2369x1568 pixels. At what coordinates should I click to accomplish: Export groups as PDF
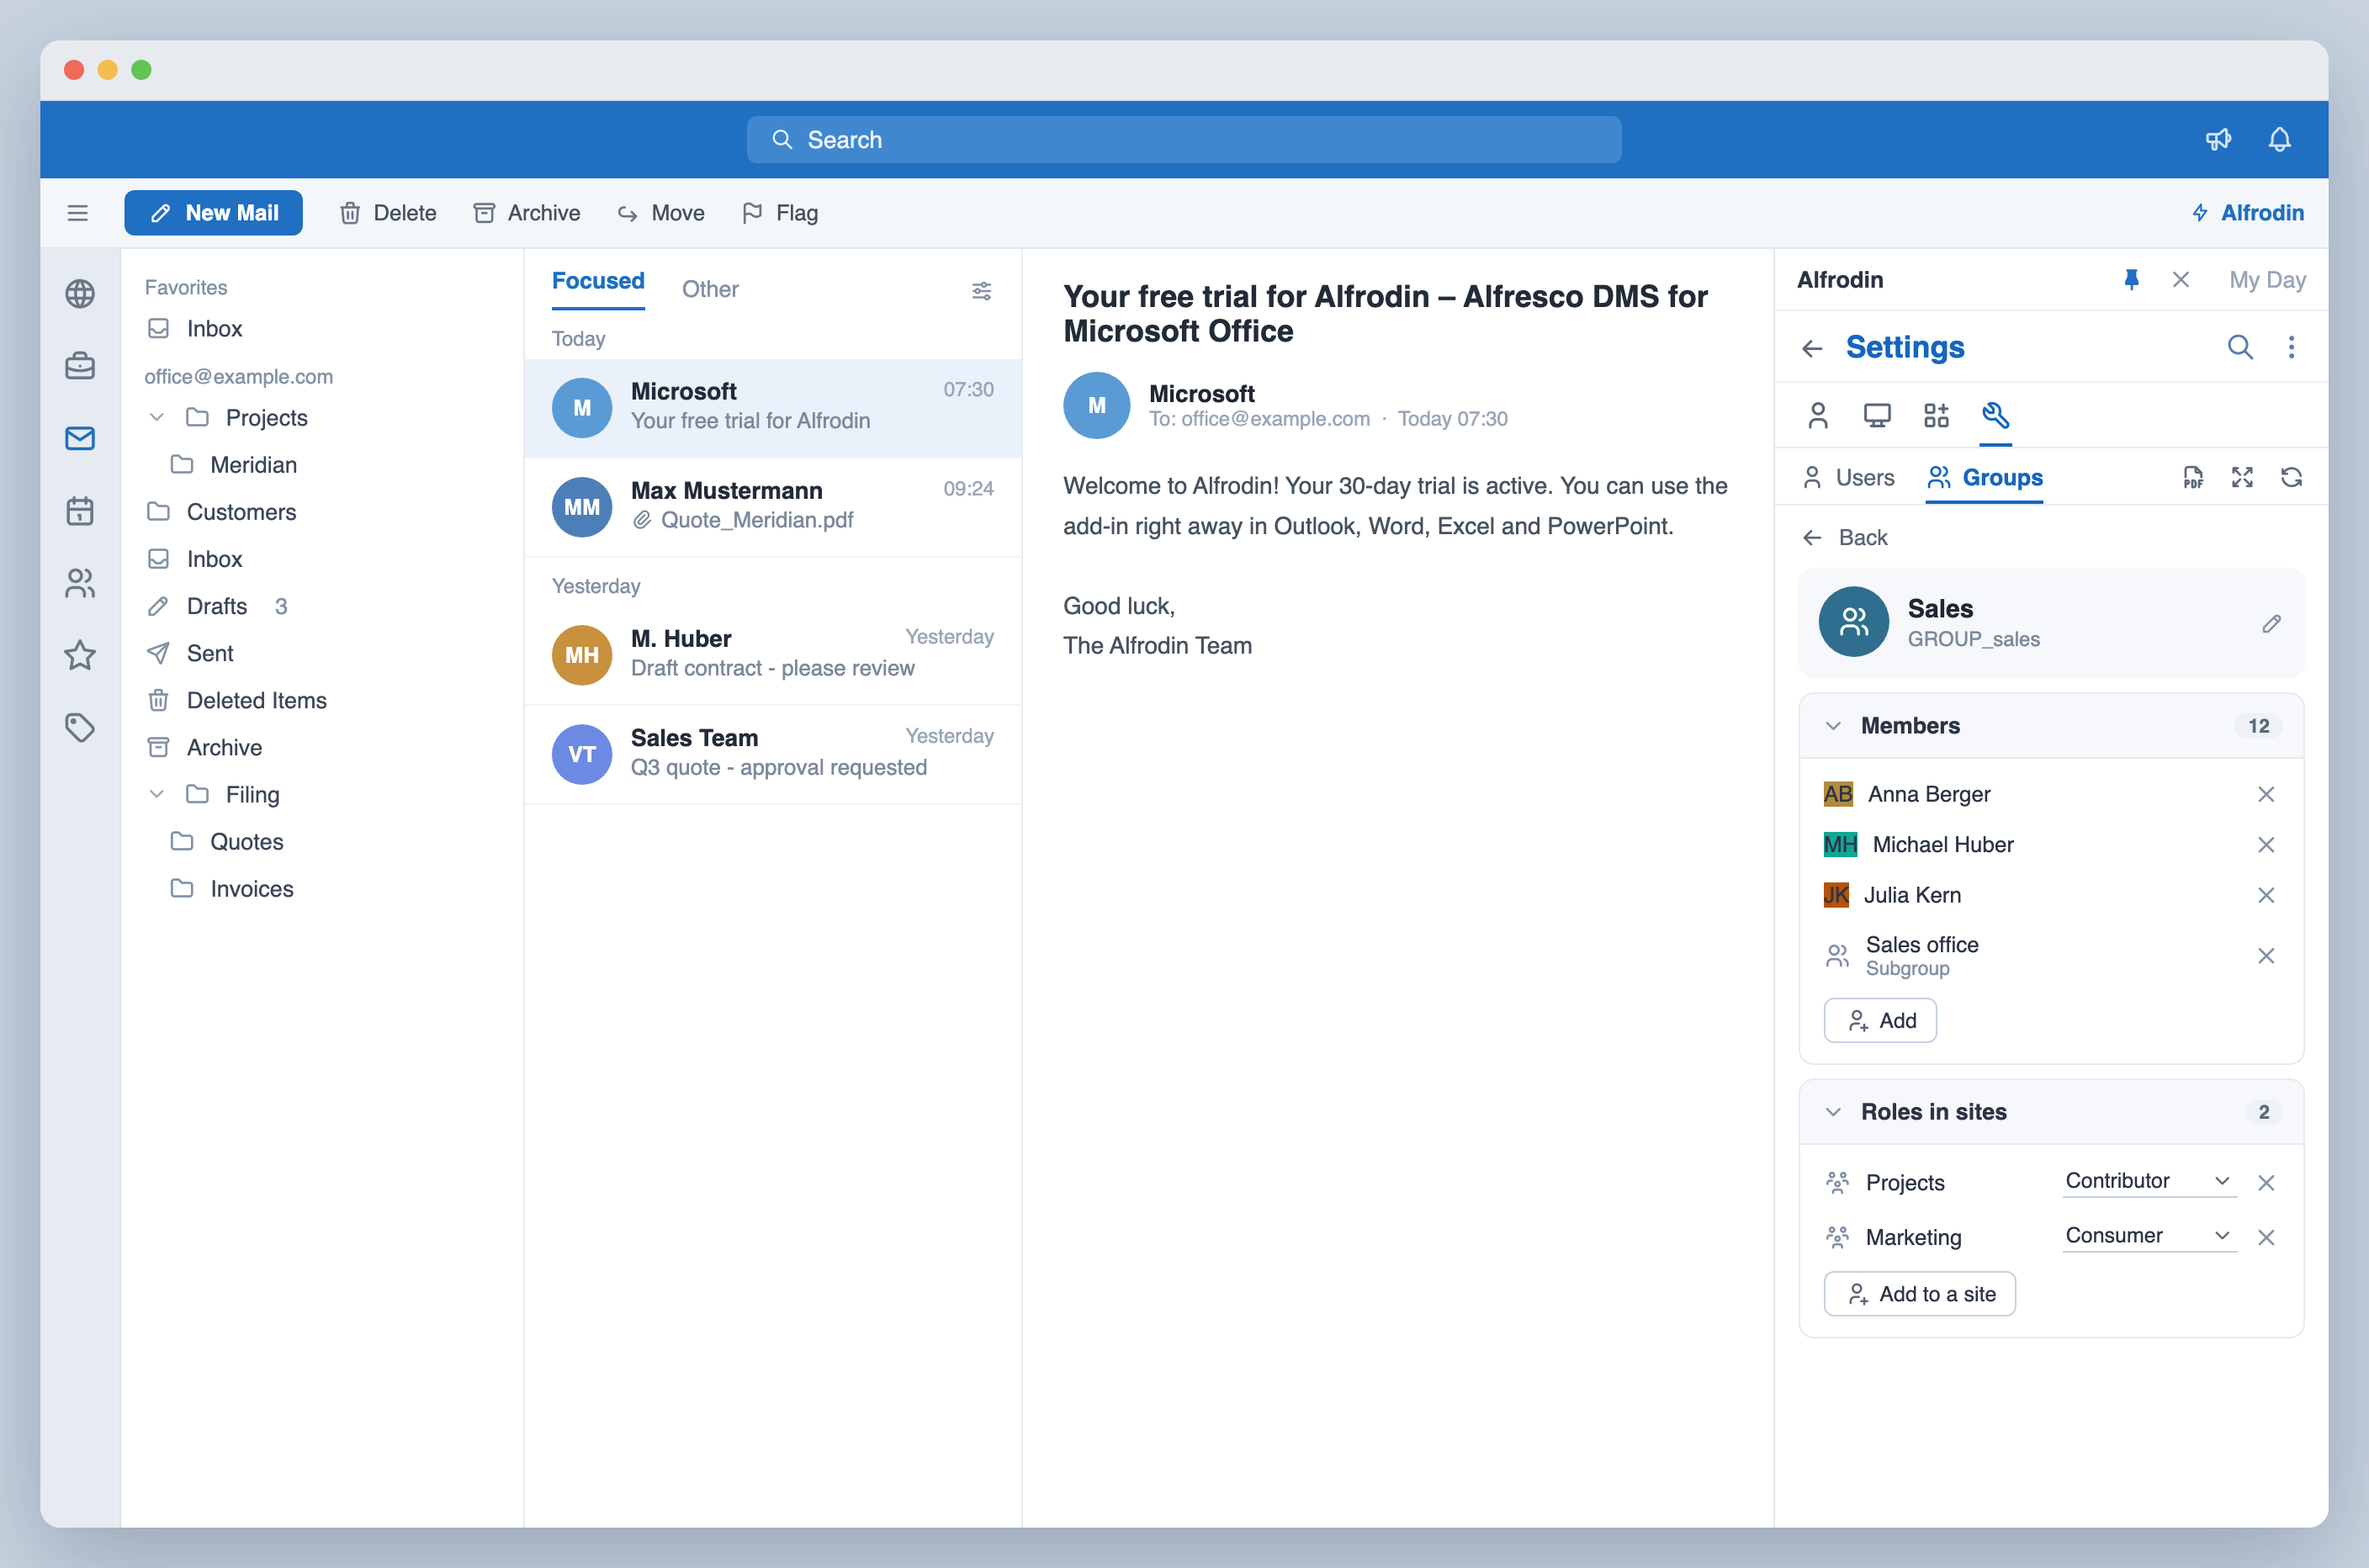[x=2193, y=478]
